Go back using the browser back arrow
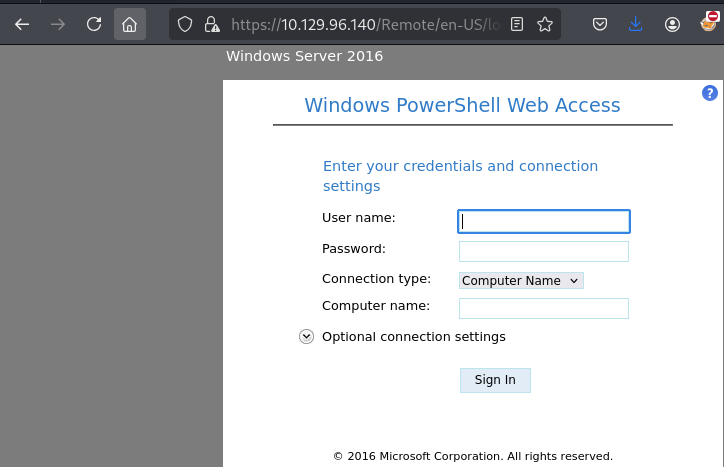Viewport: 724px width, 467px height. (22, 24)
